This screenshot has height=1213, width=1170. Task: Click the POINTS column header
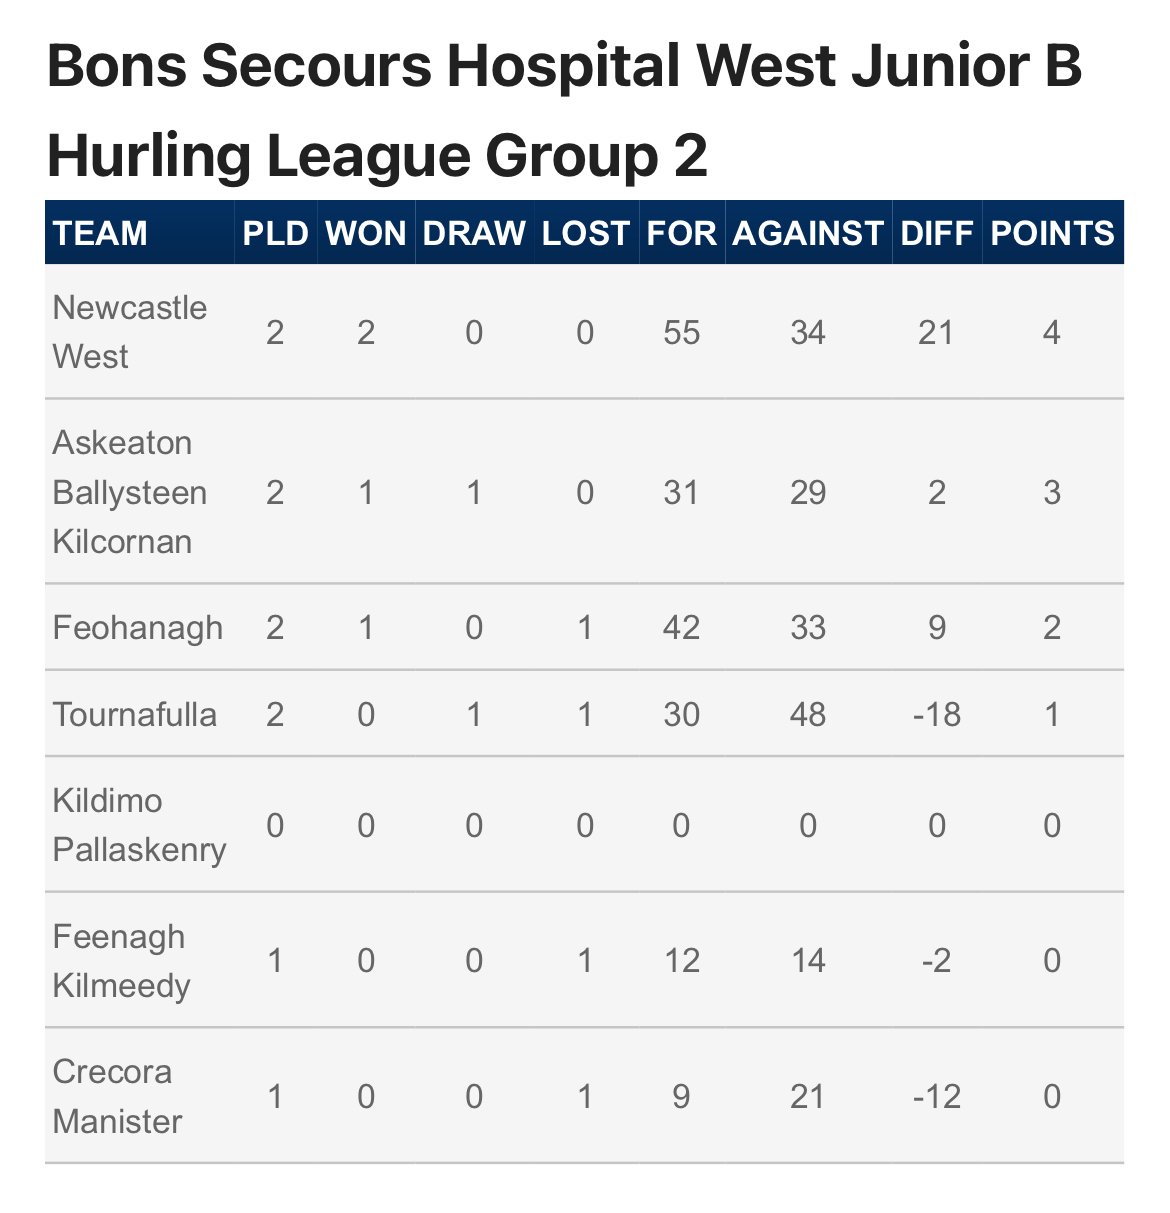click(1052, 233)
